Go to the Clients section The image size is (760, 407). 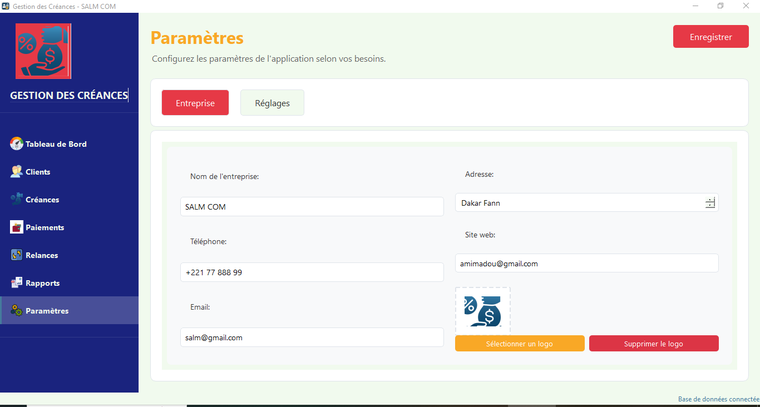[x=69, y=172]
